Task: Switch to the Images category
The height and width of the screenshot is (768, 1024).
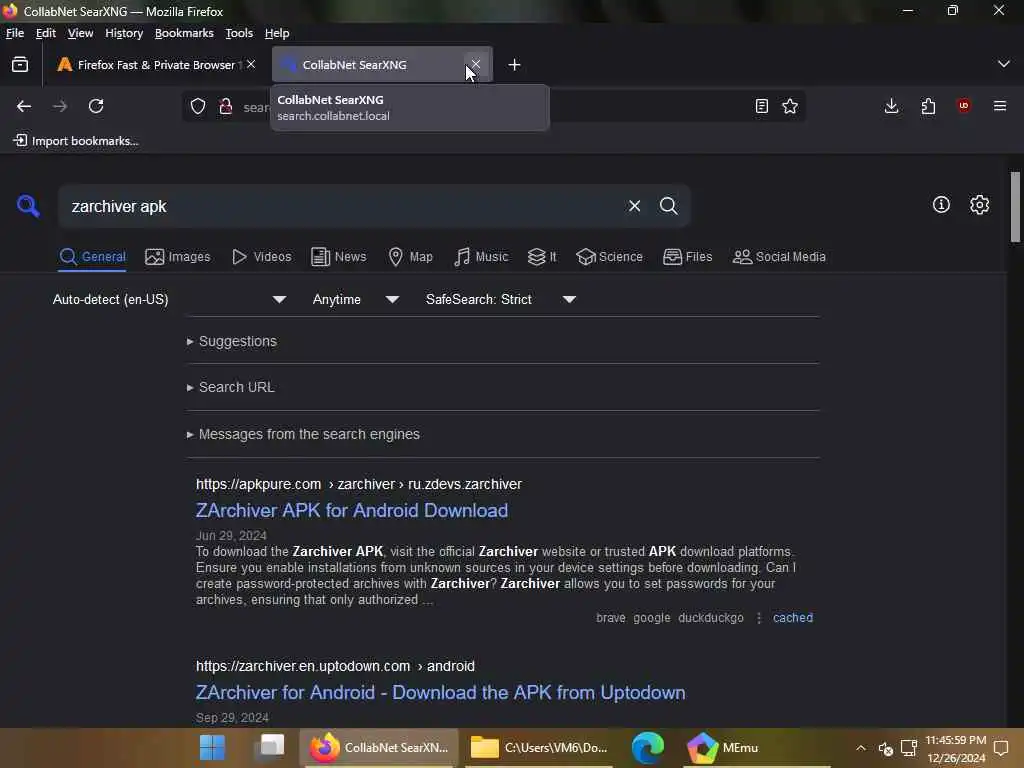Action: click(178, 257)
